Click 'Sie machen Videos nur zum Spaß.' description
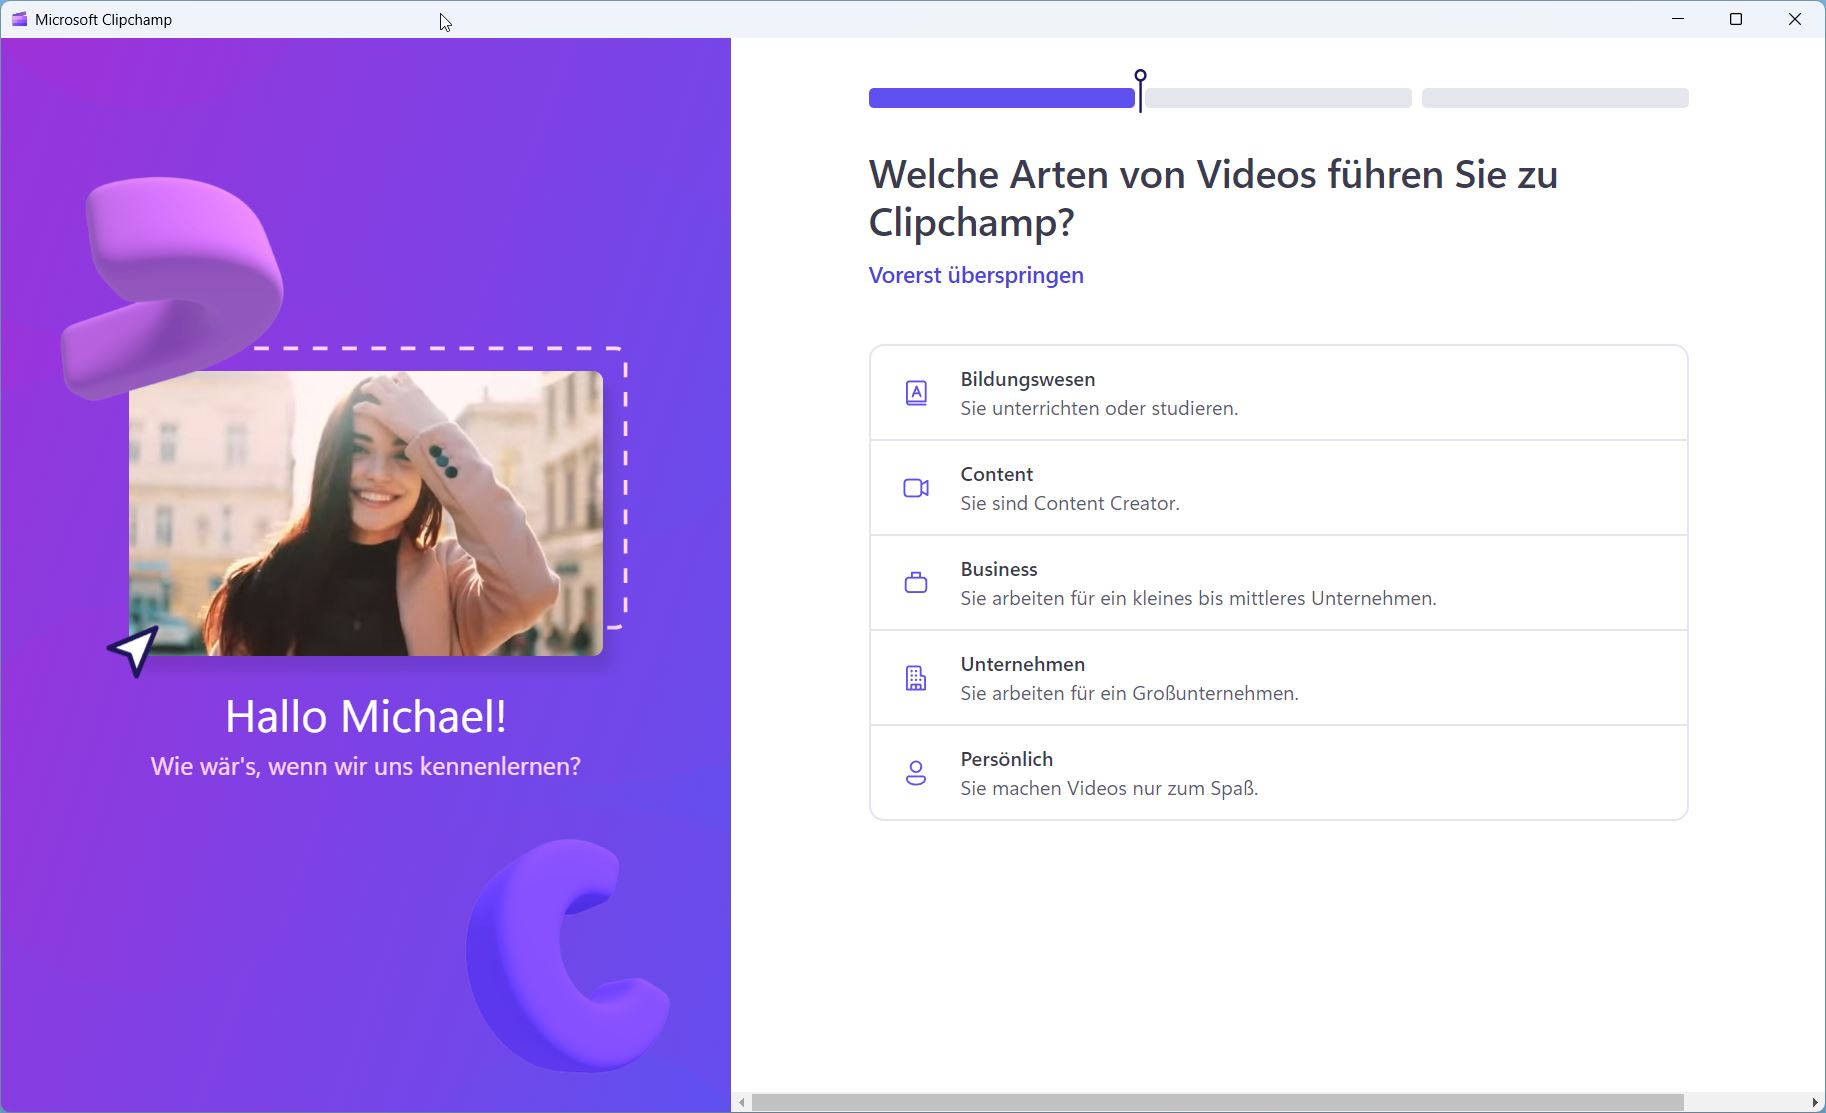Image resolution: width=1826 pixels, height=1113 pixels. (x=1109, y=788)
